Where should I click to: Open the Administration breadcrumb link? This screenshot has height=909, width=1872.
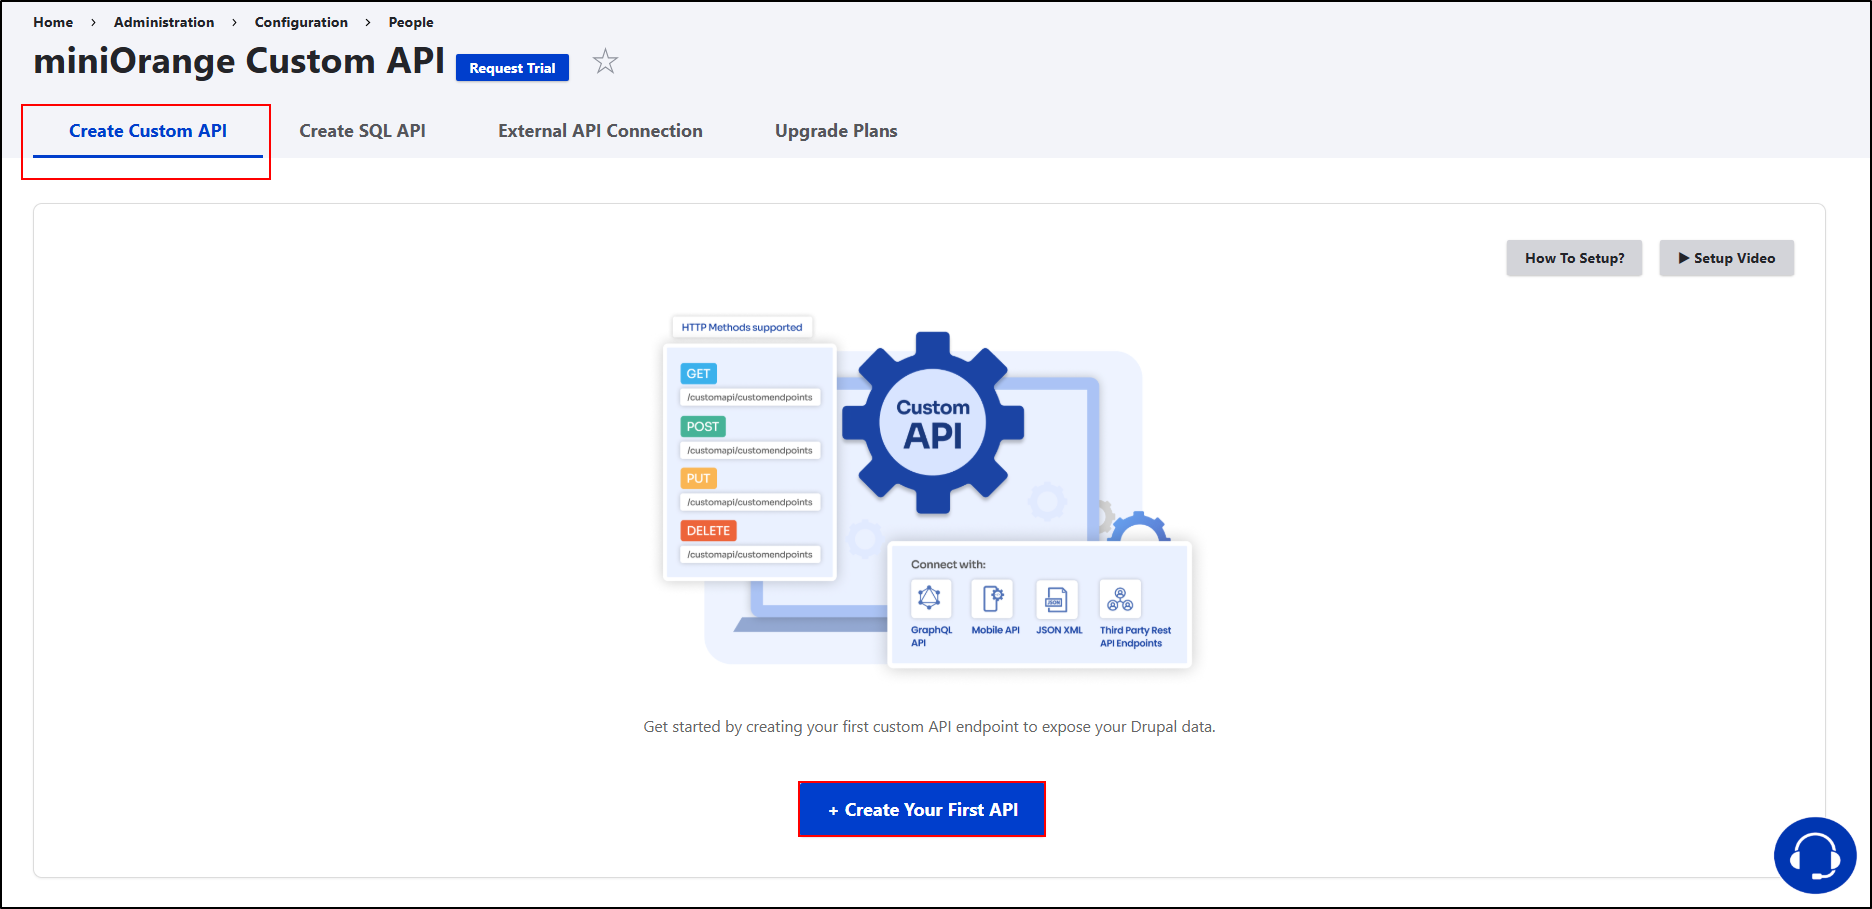[164, 22]
